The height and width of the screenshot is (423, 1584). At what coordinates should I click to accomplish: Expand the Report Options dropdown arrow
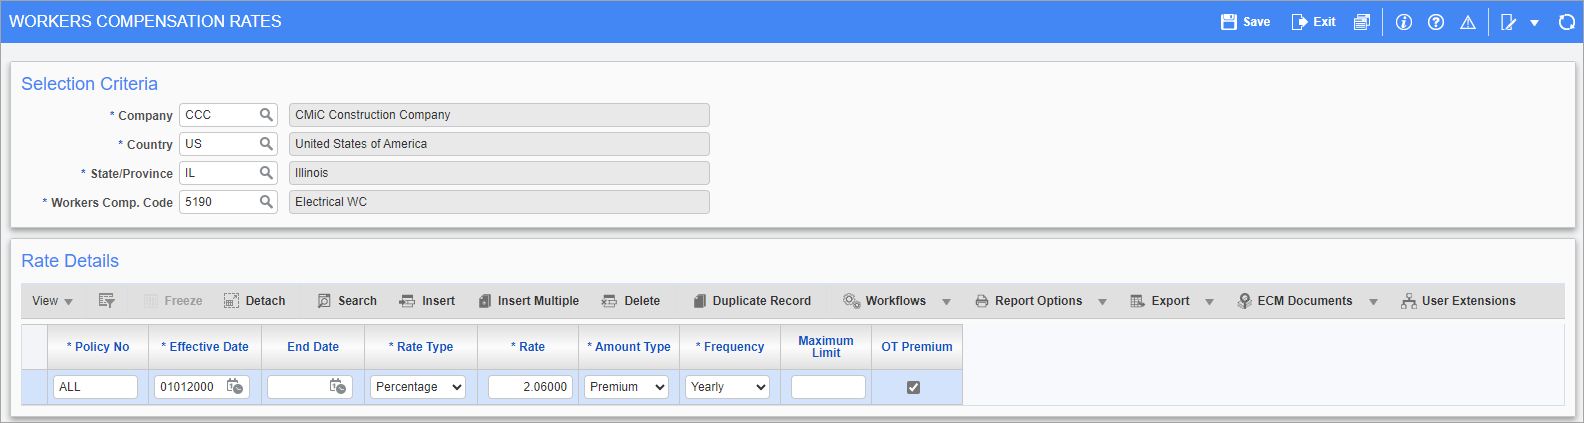coord(1102,302)
